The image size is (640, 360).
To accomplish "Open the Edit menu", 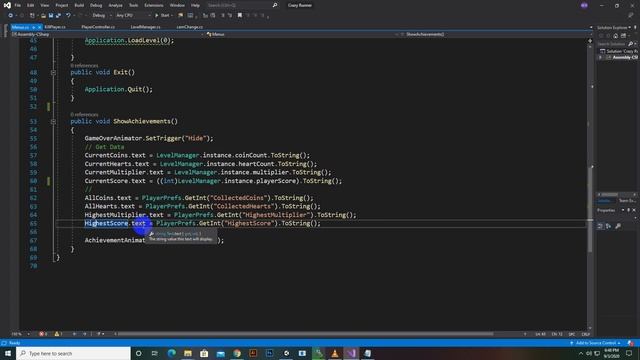I will tap(31, 5).
